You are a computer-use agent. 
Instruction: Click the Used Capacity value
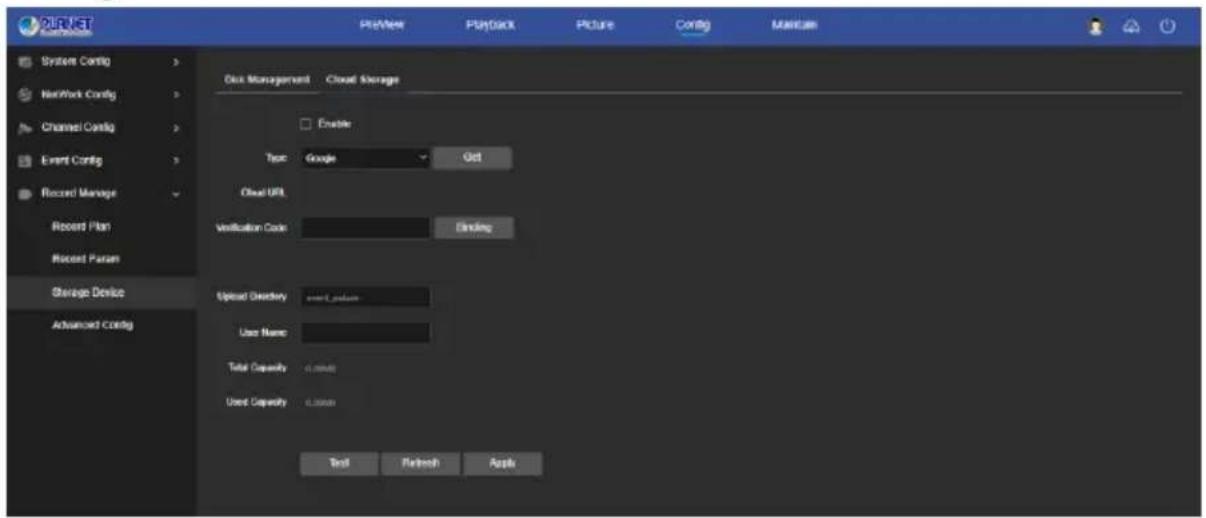tap(321, 402)
